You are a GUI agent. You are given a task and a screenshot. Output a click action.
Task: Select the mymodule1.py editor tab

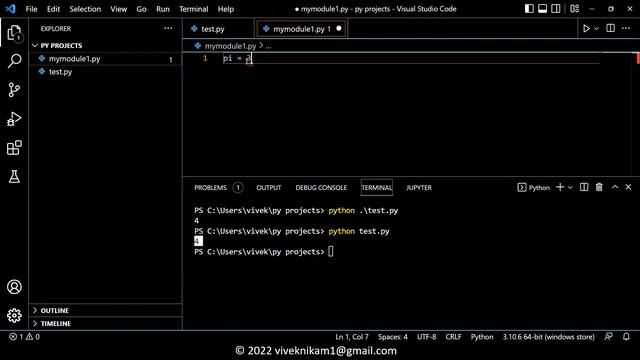(x=302, y=29)
